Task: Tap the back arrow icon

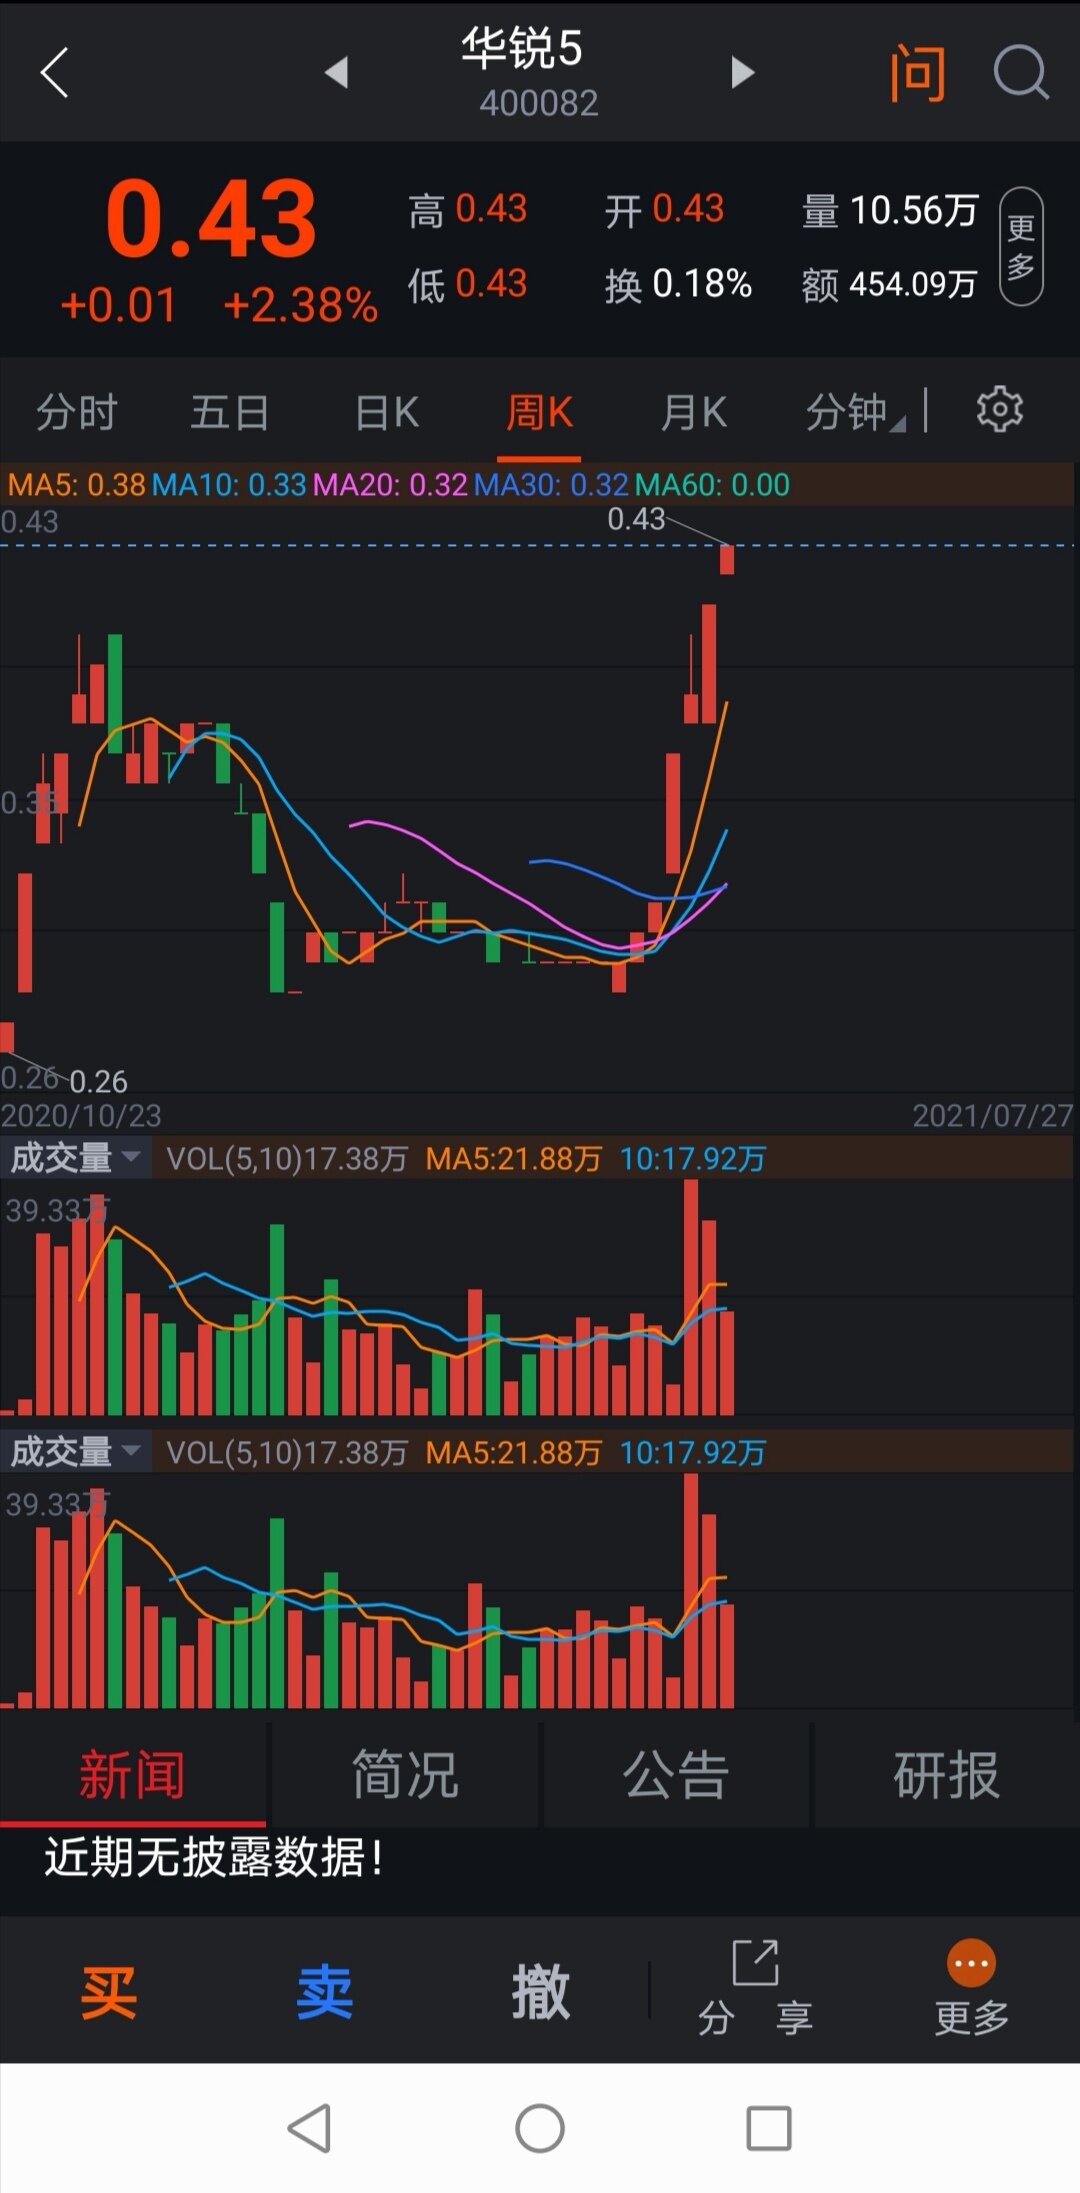Action: (x=55, y=73)
